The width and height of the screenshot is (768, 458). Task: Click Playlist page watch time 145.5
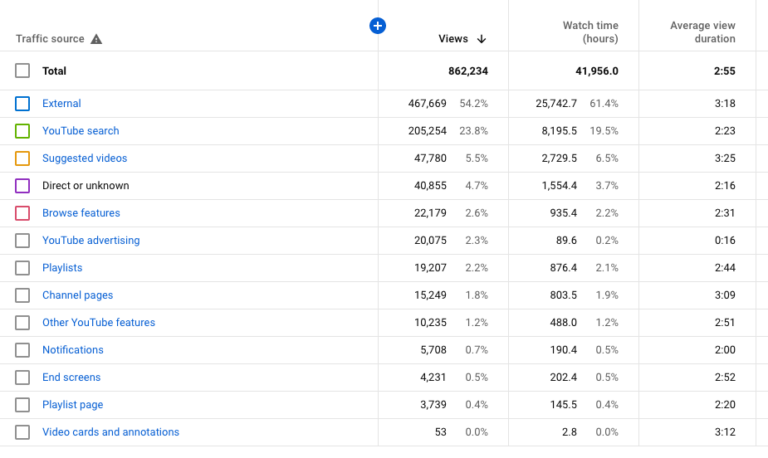click(563, 405)
